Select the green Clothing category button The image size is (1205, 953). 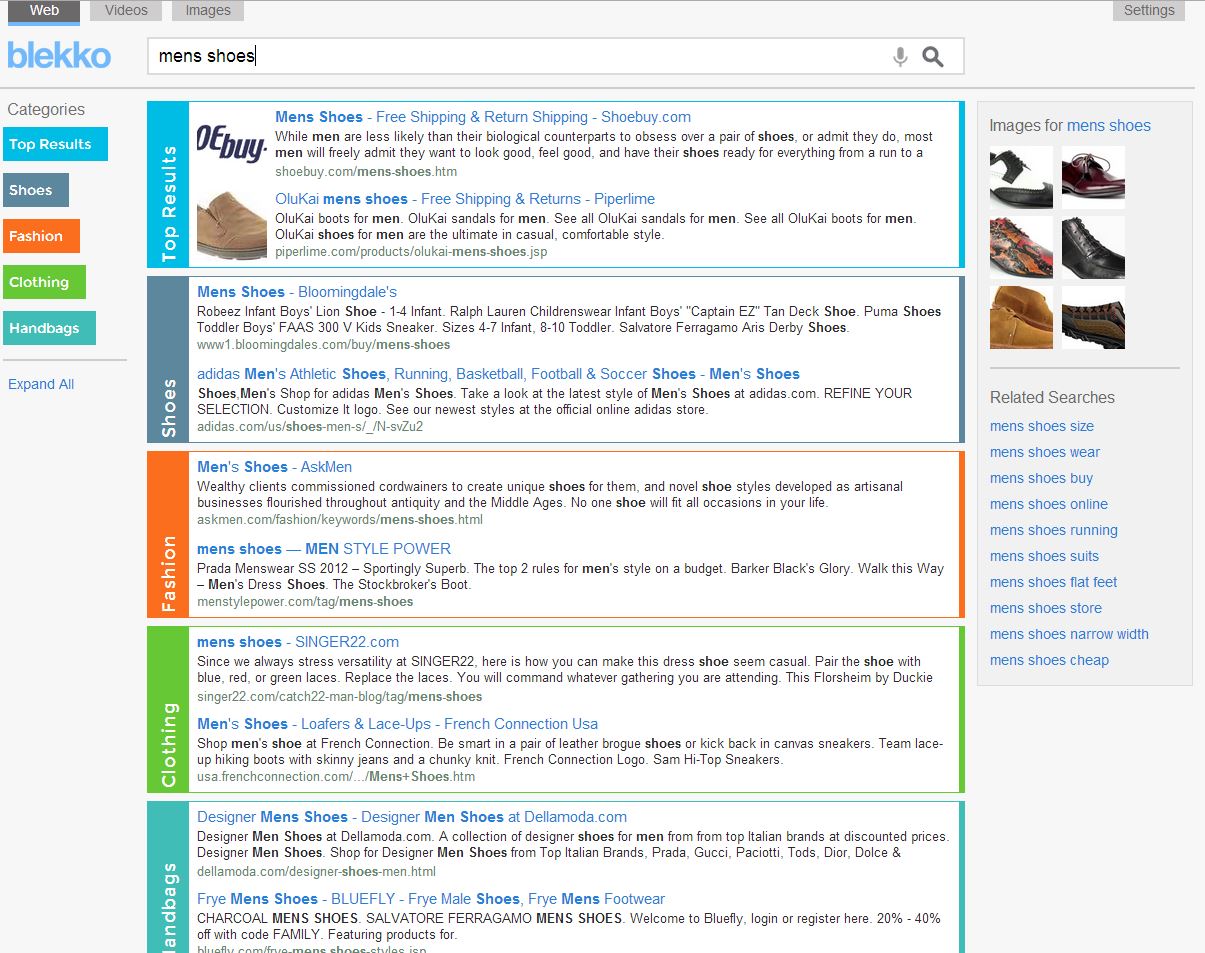coord(44,282)
